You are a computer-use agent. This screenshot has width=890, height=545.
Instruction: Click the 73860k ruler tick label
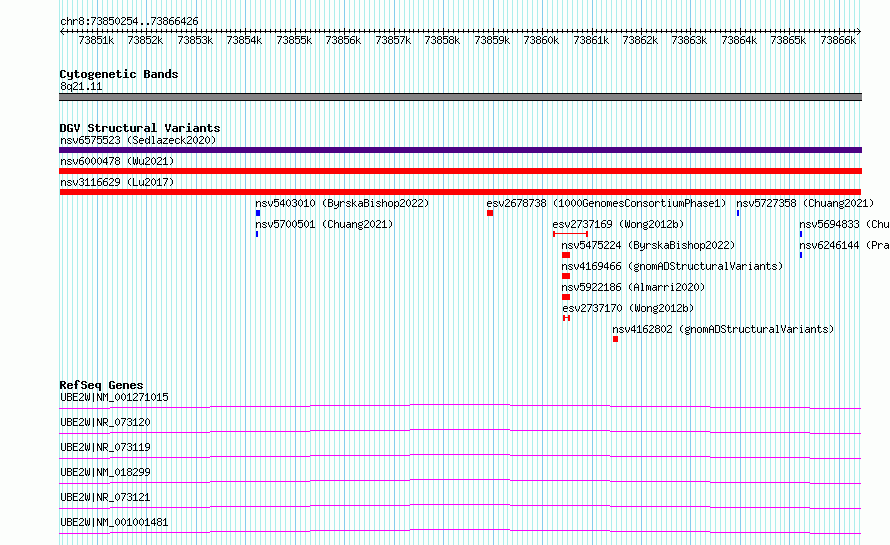541,40
